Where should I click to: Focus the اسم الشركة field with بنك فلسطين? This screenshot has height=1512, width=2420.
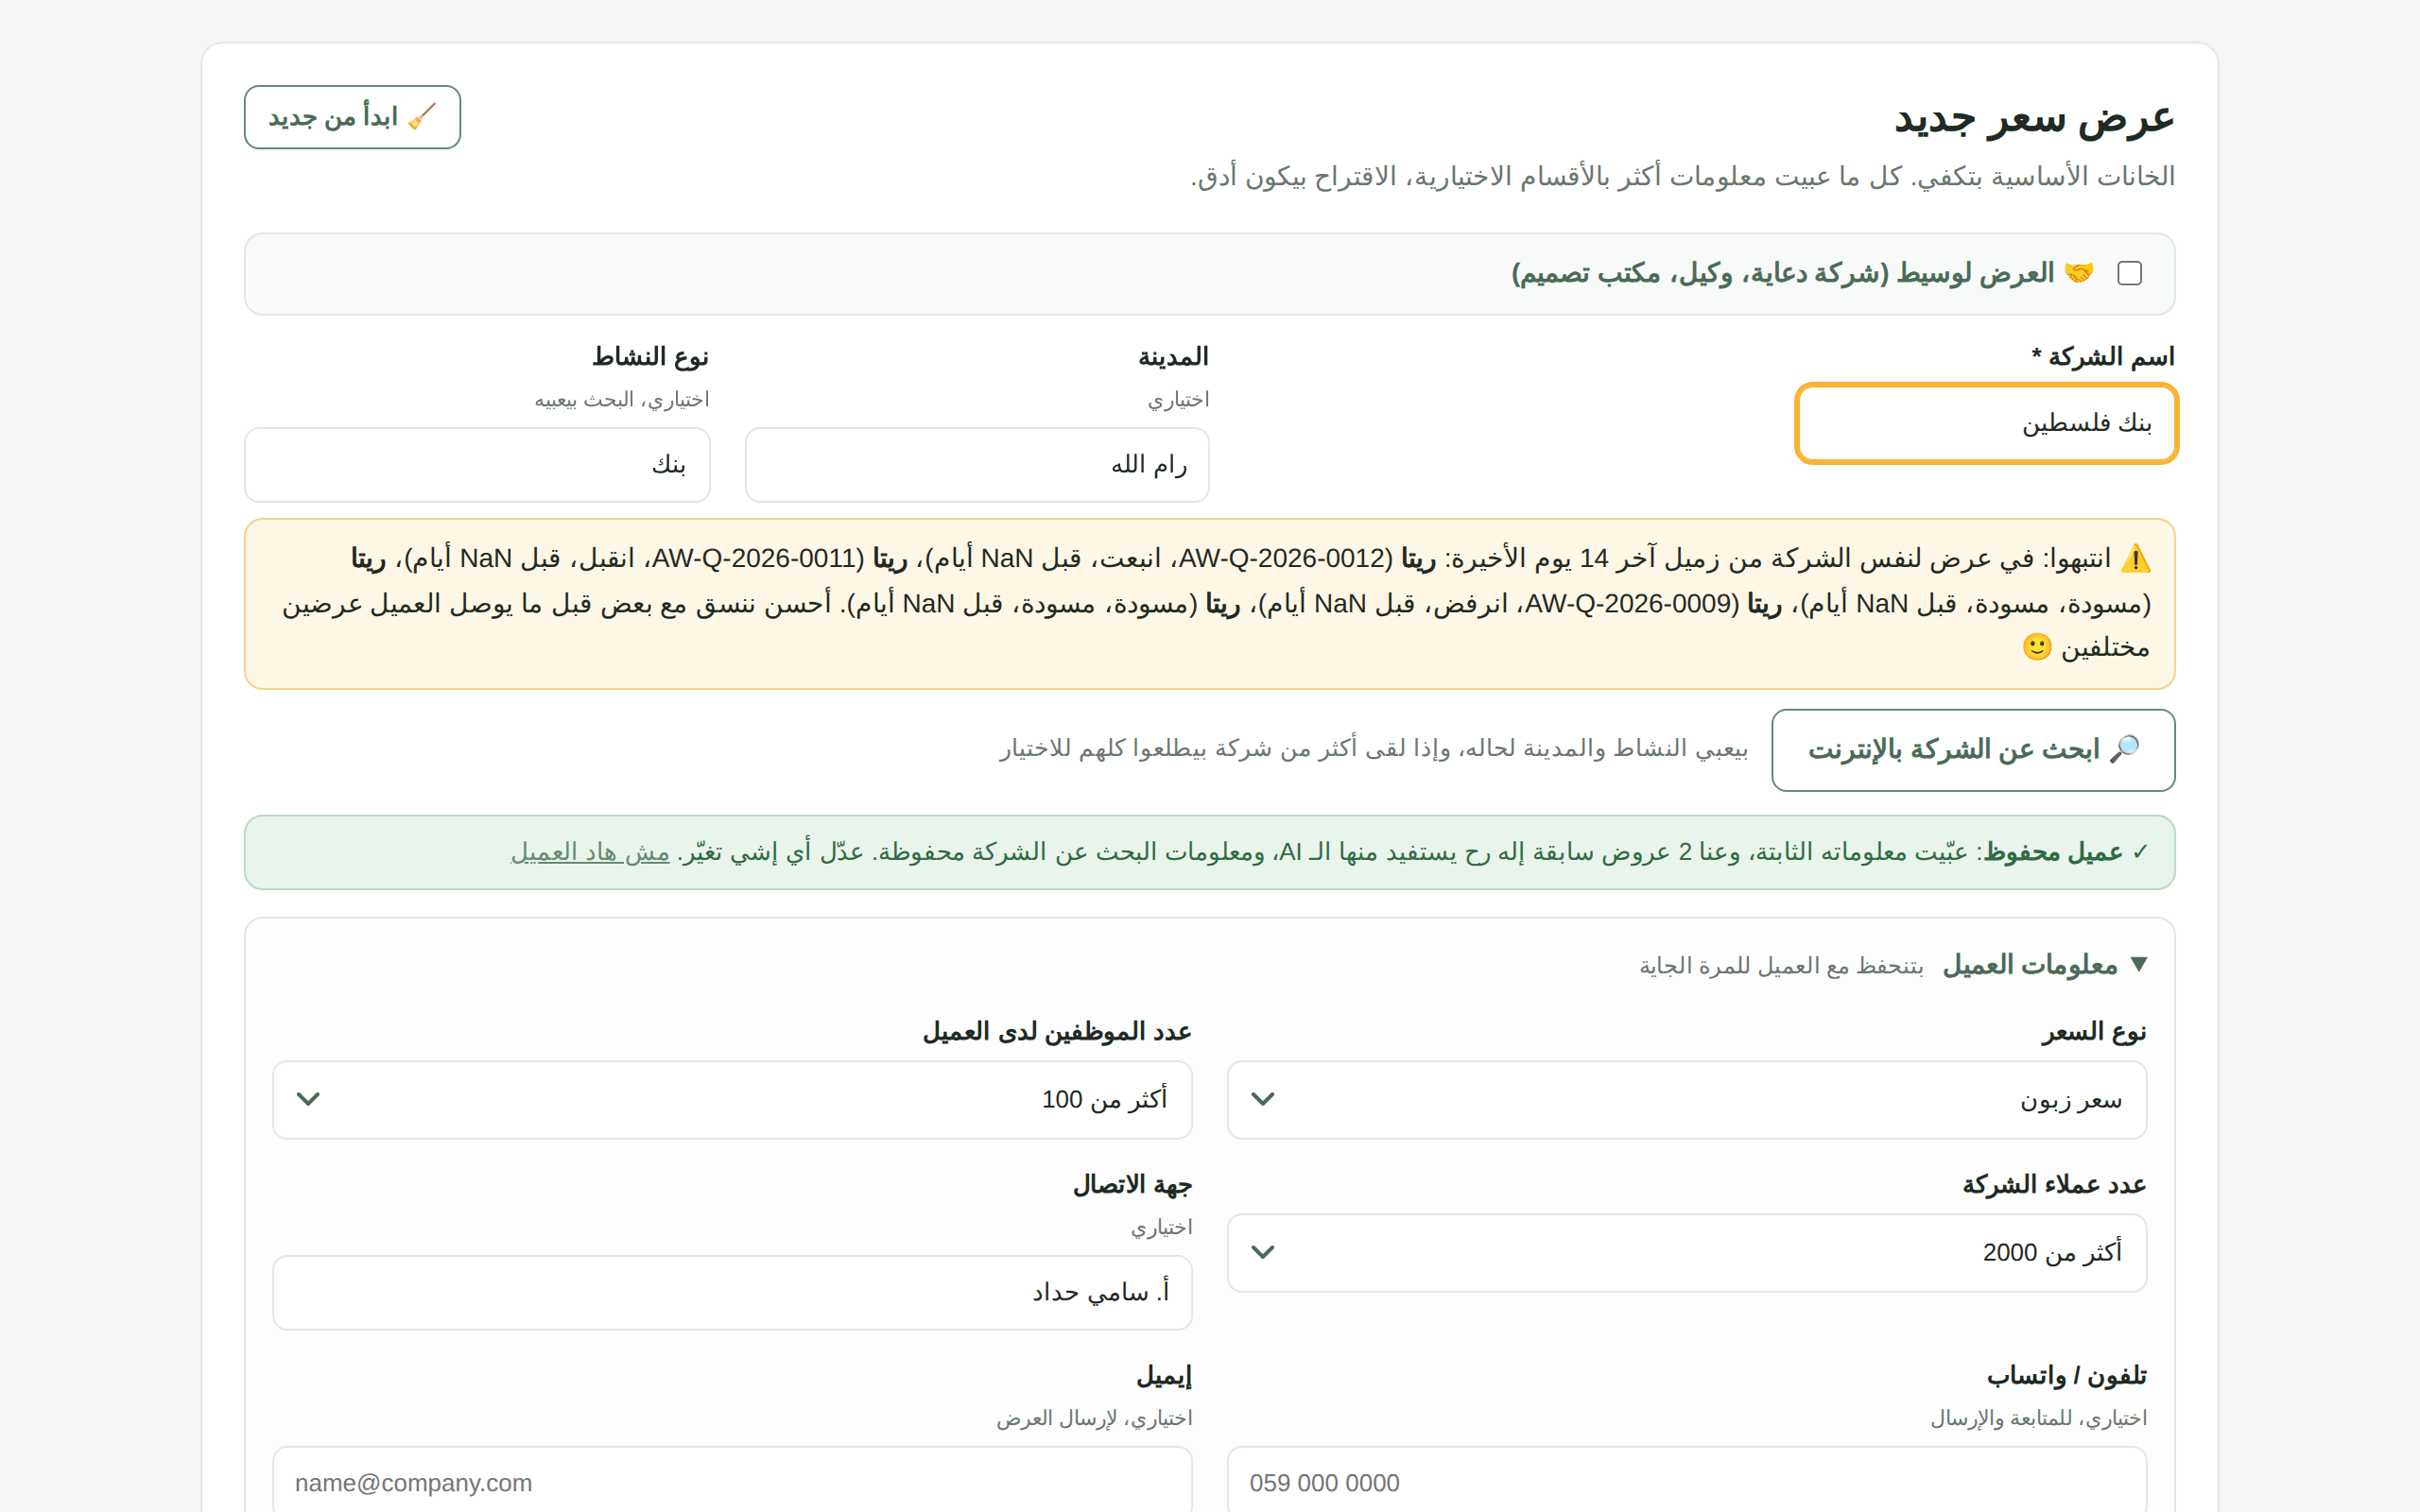[1986, 423]
